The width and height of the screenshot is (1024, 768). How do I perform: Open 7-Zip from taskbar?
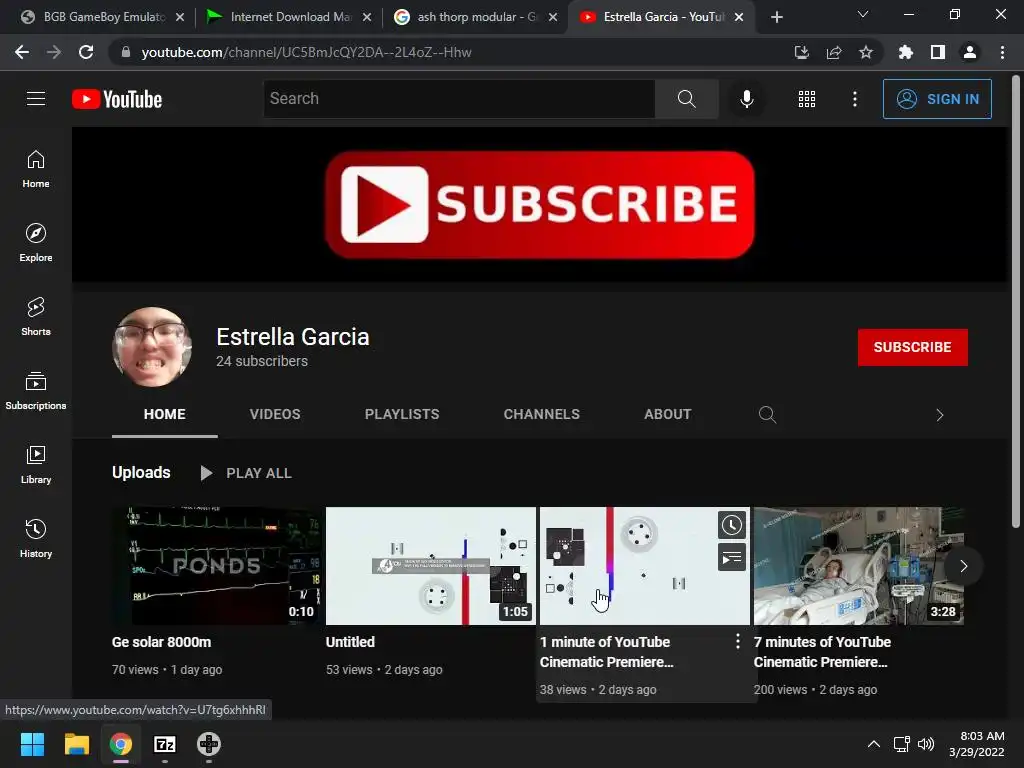pyautogui.click(x=165, y=744)
